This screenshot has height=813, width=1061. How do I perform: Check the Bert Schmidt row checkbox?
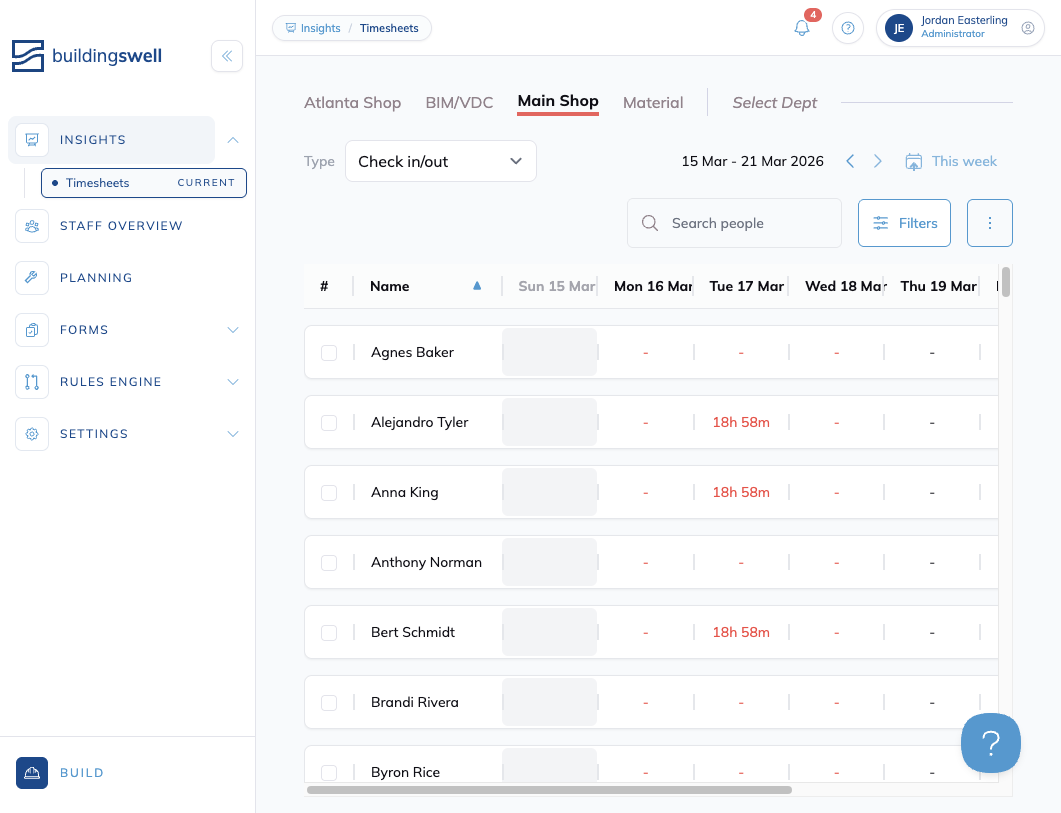[x=329, y=633]
